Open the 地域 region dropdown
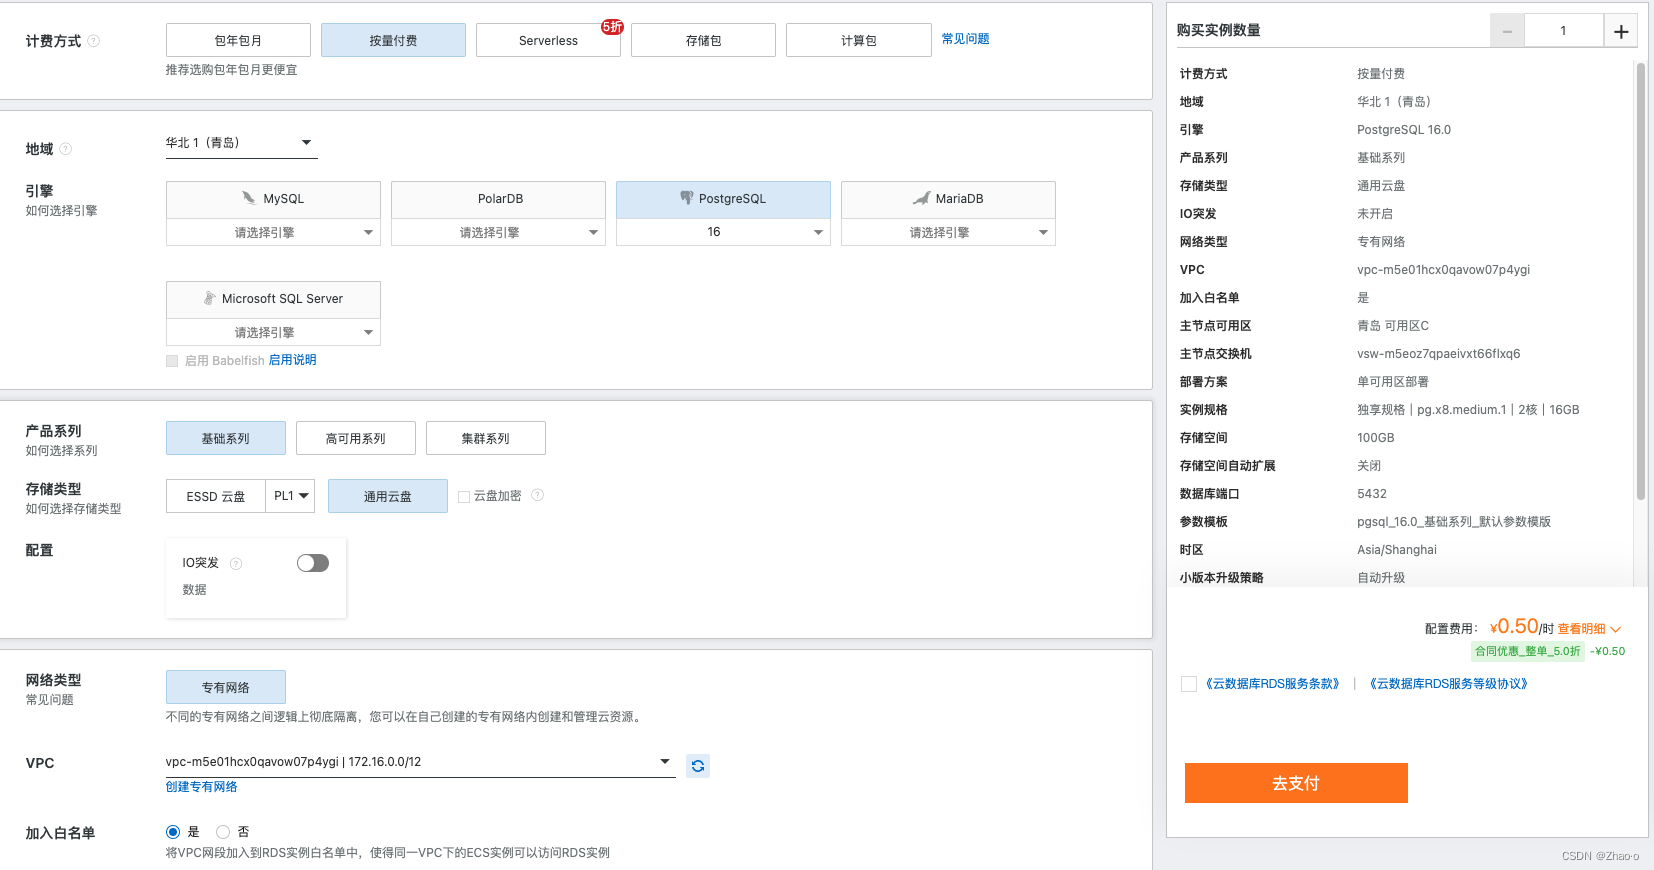The width and height of the screenshot is (1654, 870). pyautogui.click(x=241, y=143)
